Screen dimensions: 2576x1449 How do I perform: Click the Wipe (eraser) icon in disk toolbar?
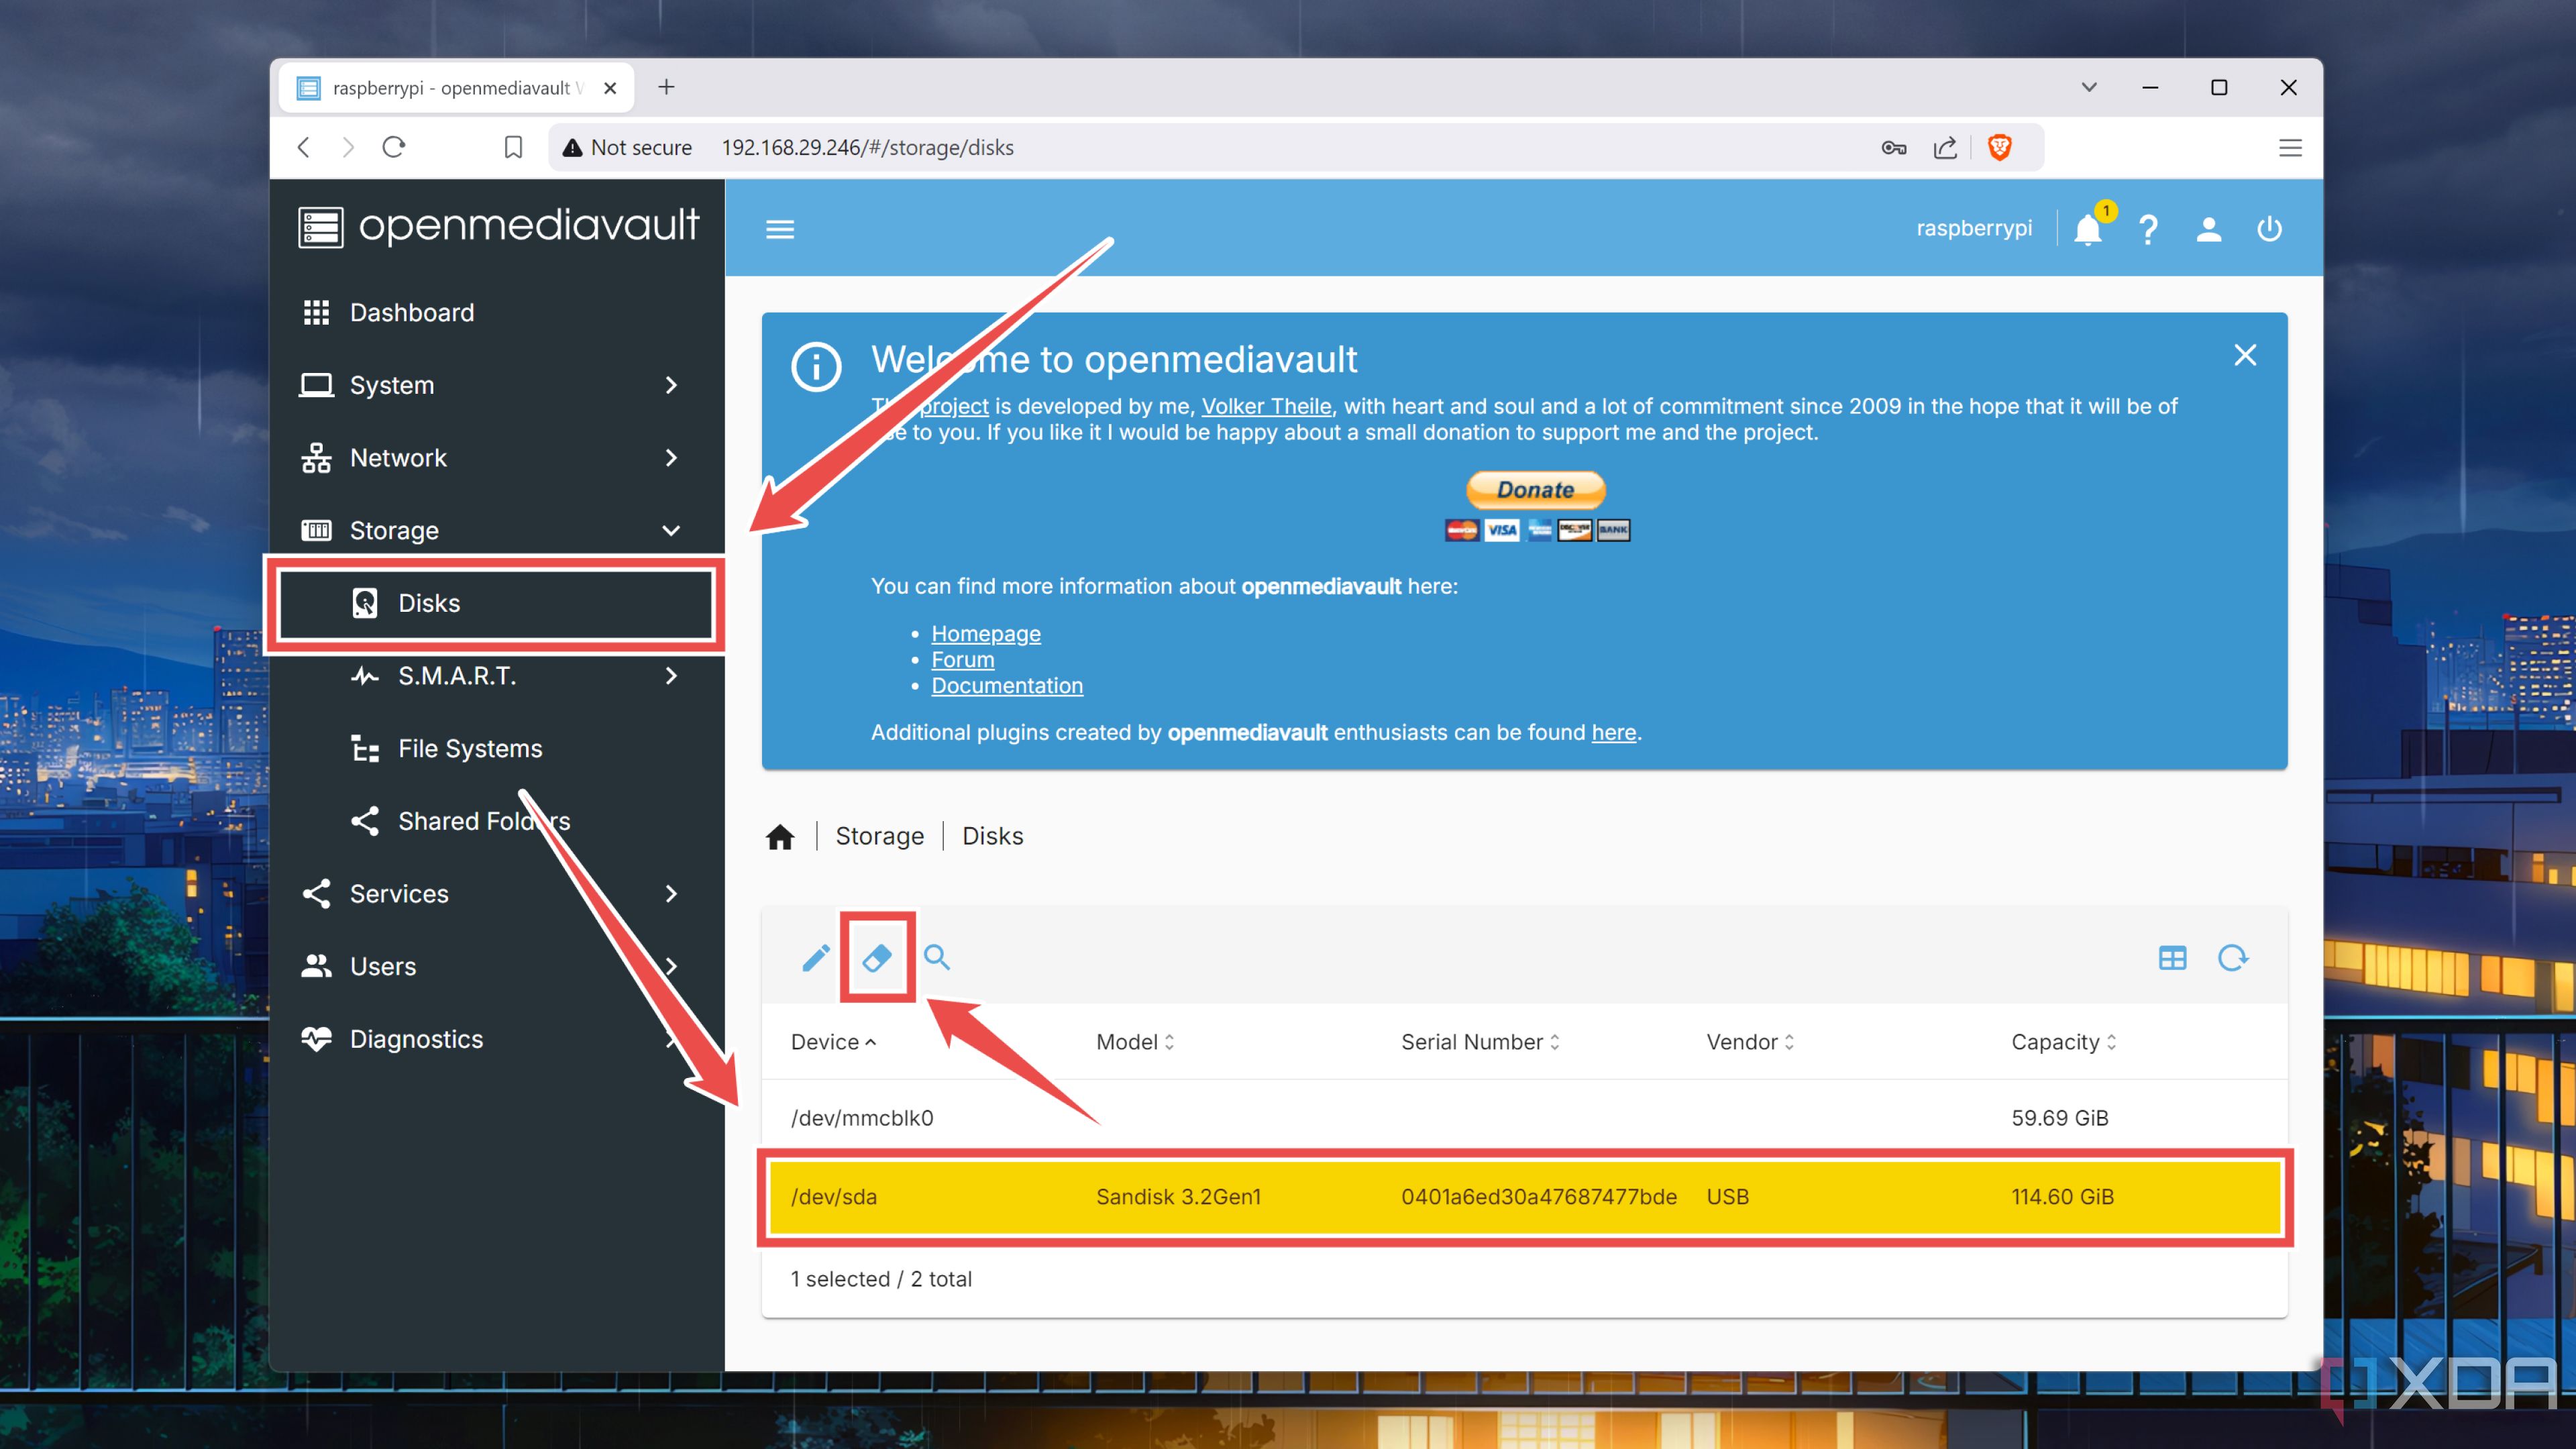pos(877,958)
